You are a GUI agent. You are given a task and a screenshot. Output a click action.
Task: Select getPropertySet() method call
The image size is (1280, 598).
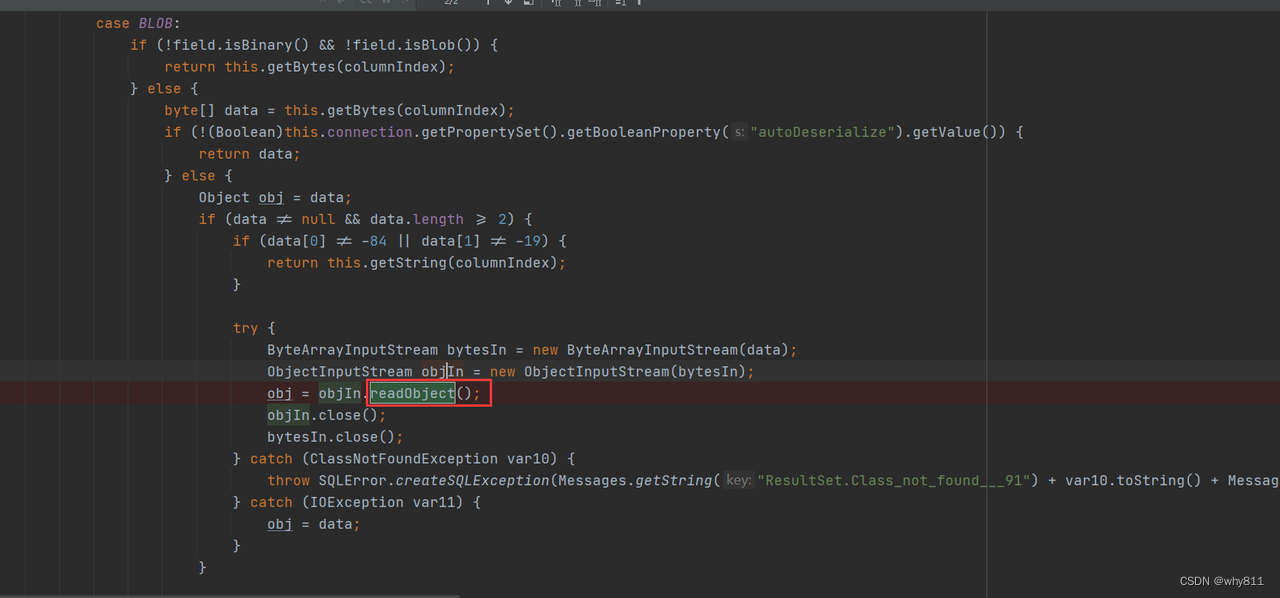click(x=489, y=132)
